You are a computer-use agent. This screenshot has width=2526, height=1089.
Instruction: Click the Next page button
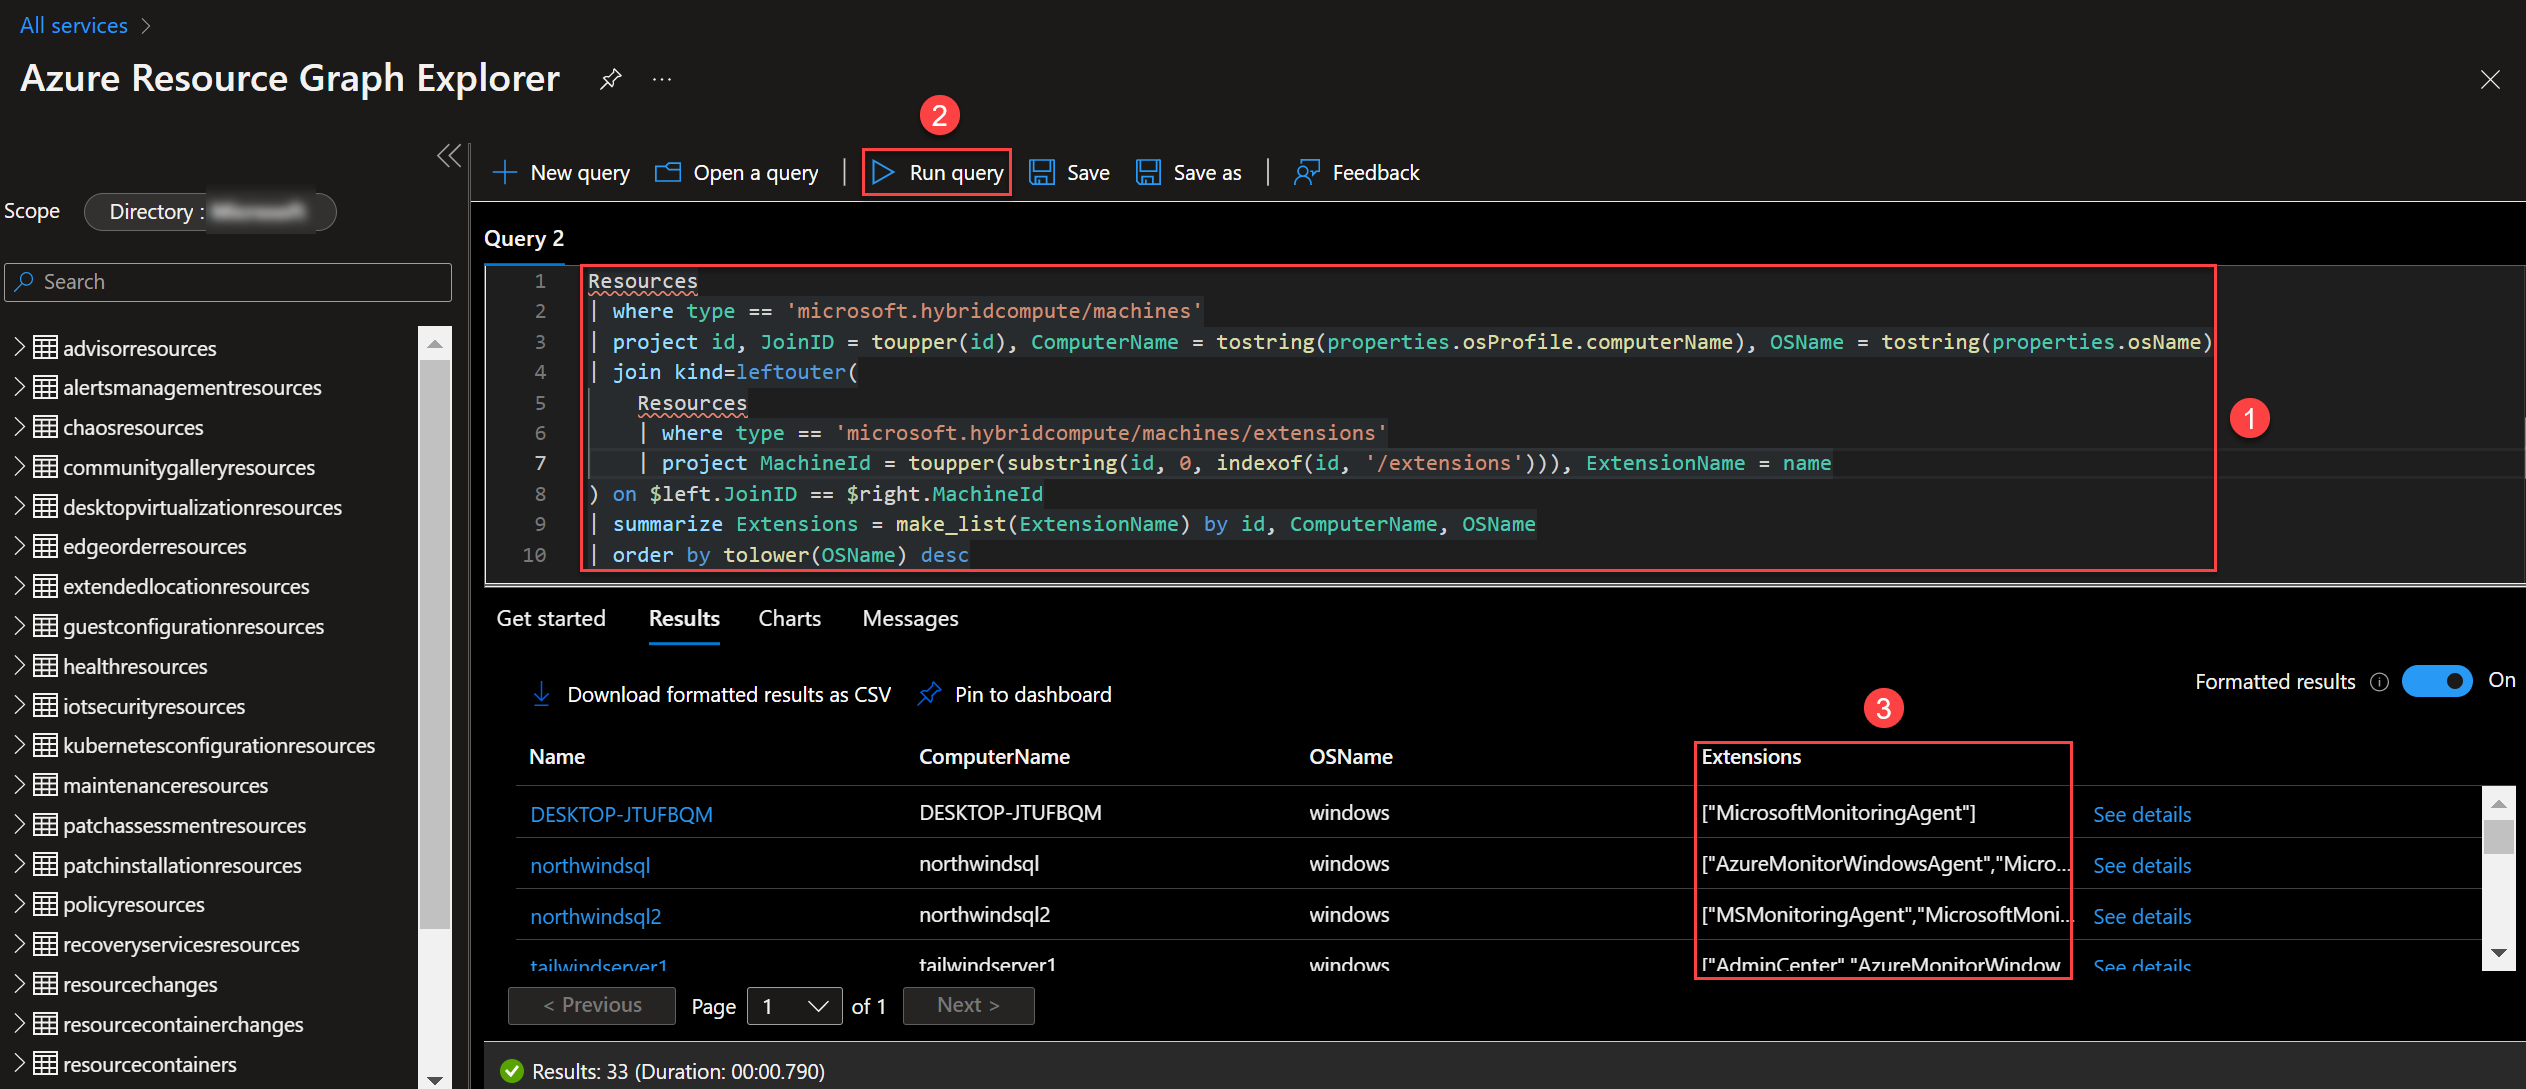click(x=968, y=1005)
